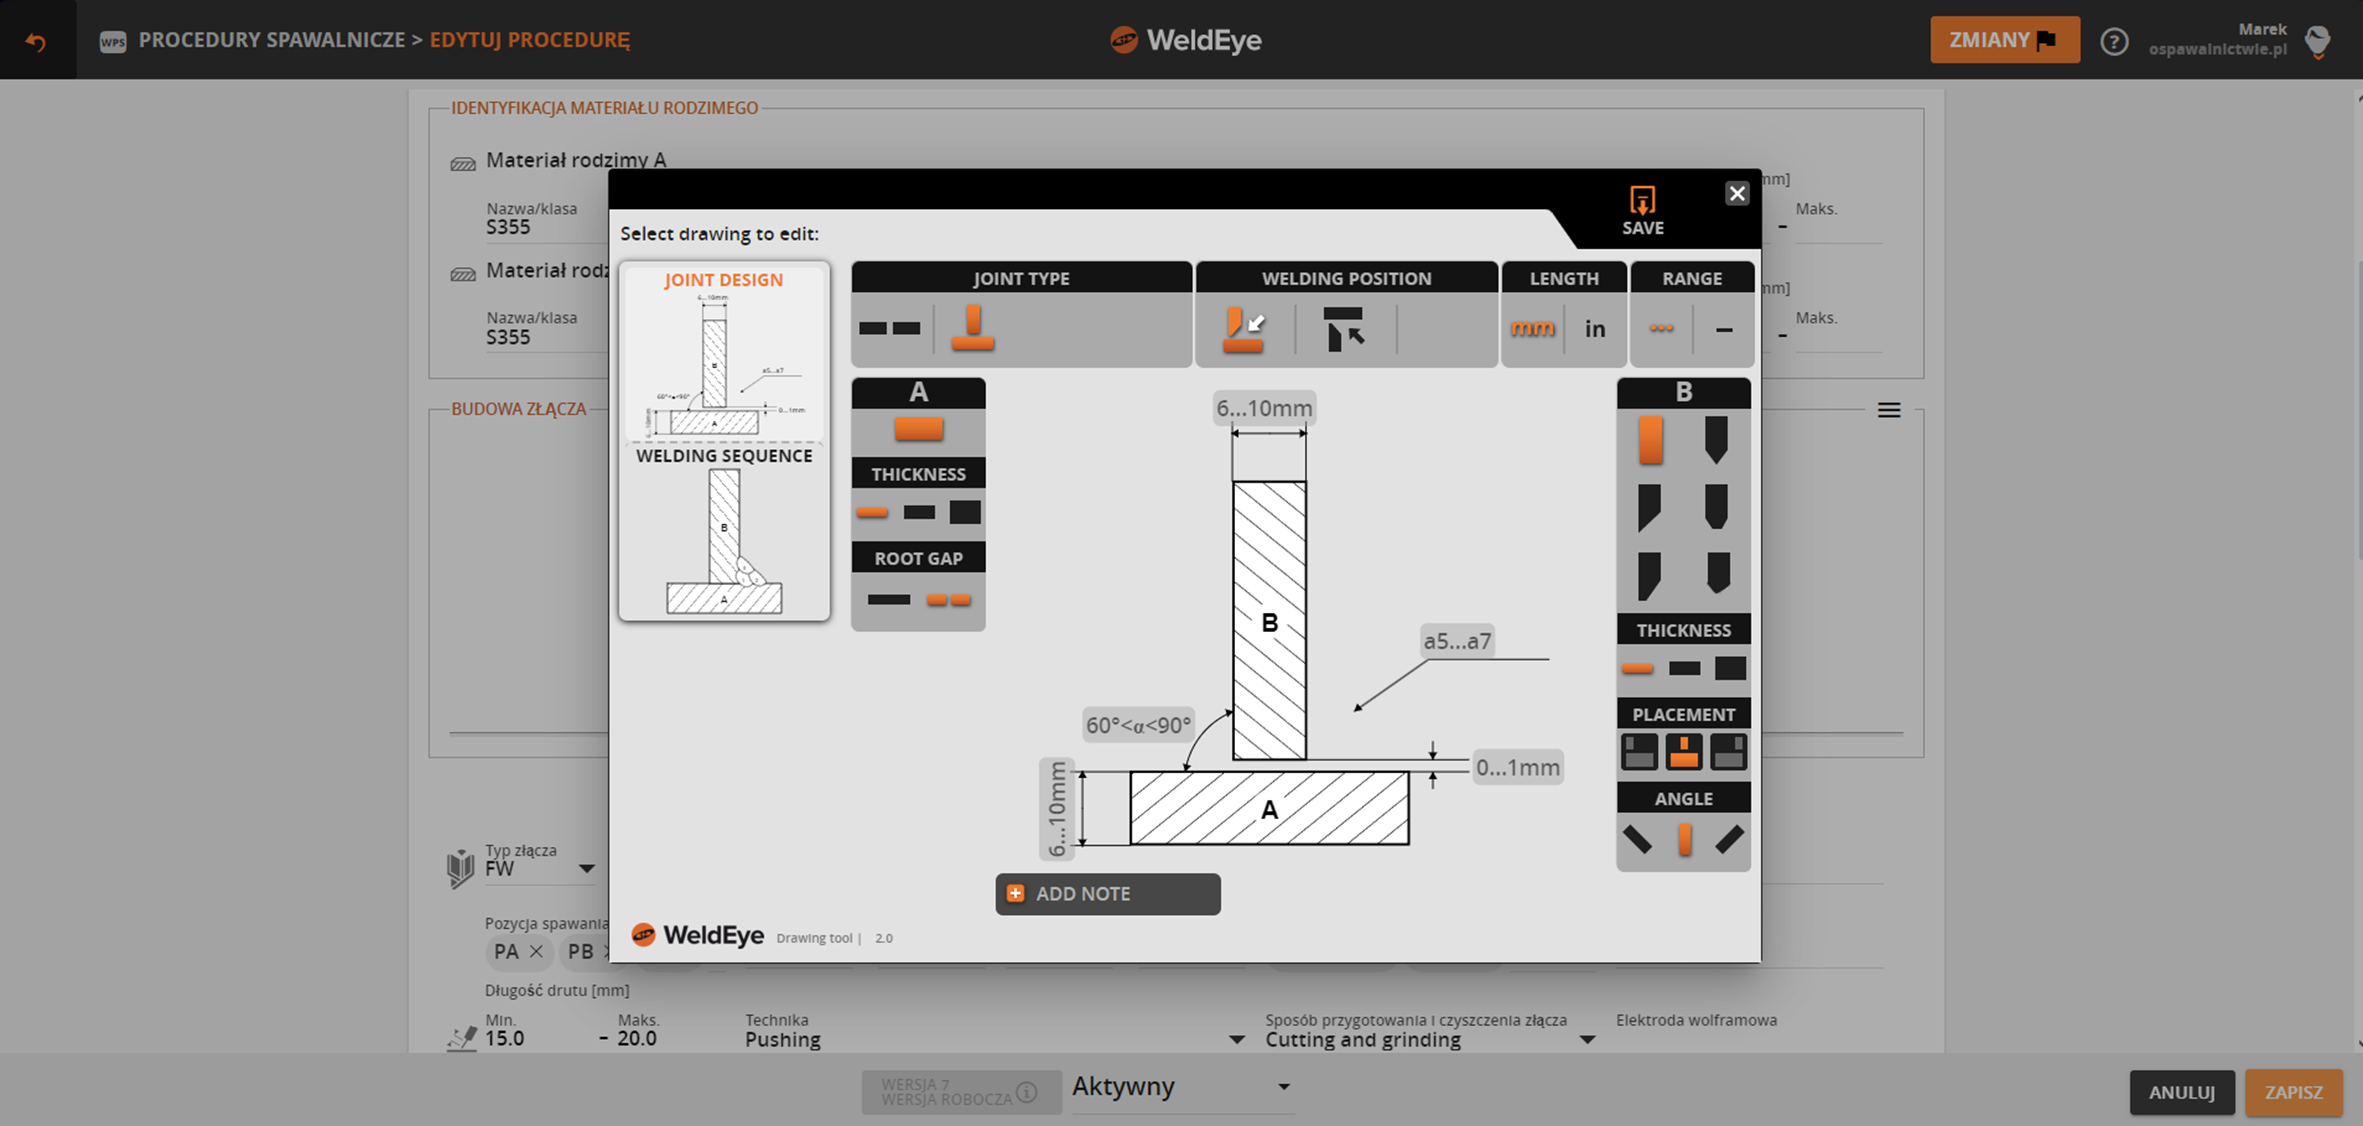Viewport: 2363px width, 1126px height.
Task: Choose the overhead welding position icon
Action: tap(1343, 328)
